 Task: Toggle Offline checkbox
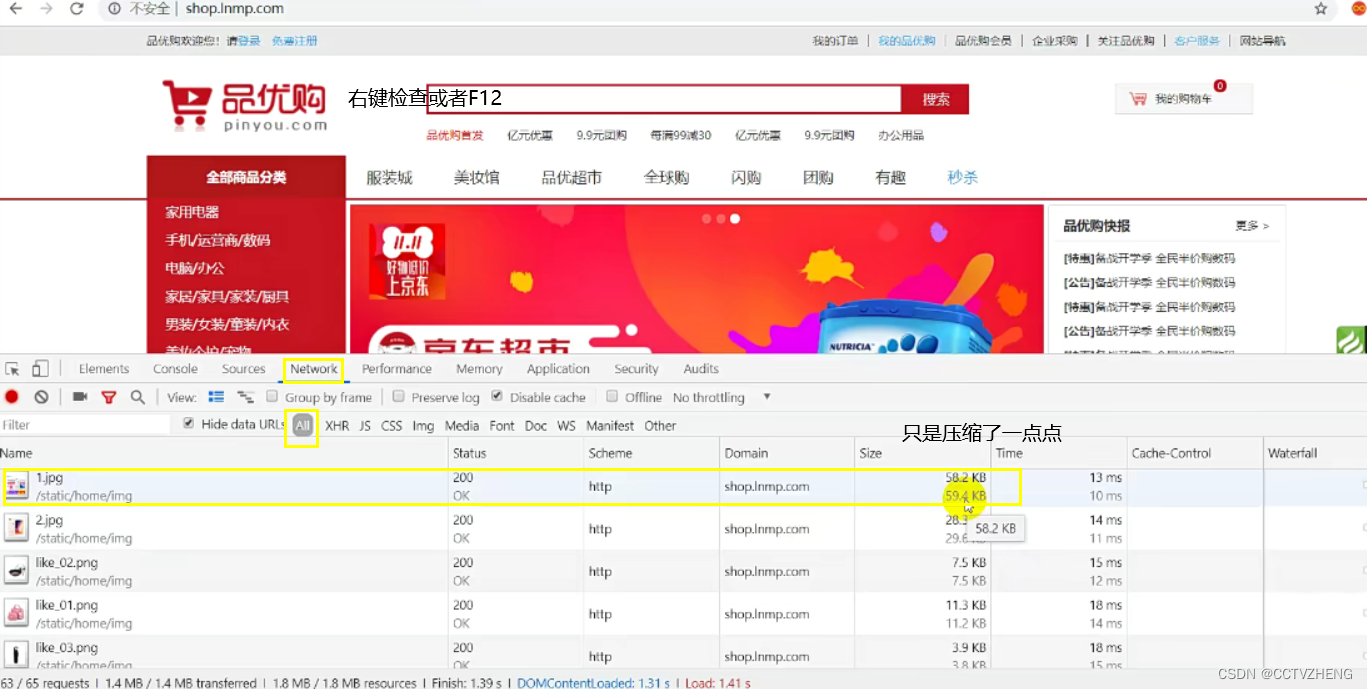tap(612, 397)
